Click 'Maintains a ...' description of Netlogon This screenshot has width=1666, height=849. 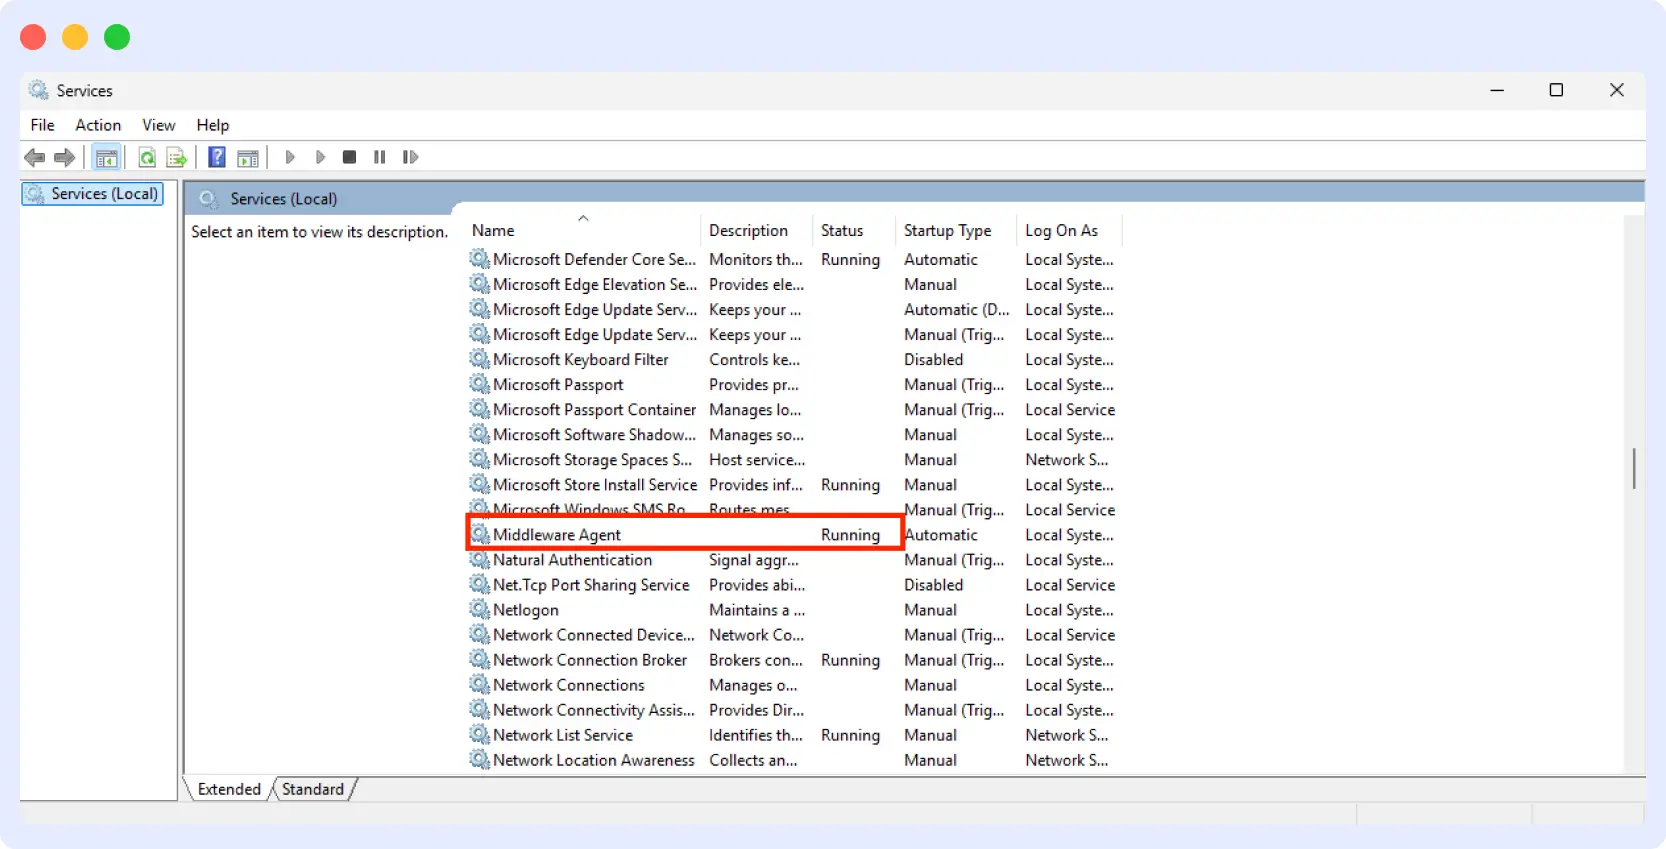pyautogui.click(x=757, y=609)
